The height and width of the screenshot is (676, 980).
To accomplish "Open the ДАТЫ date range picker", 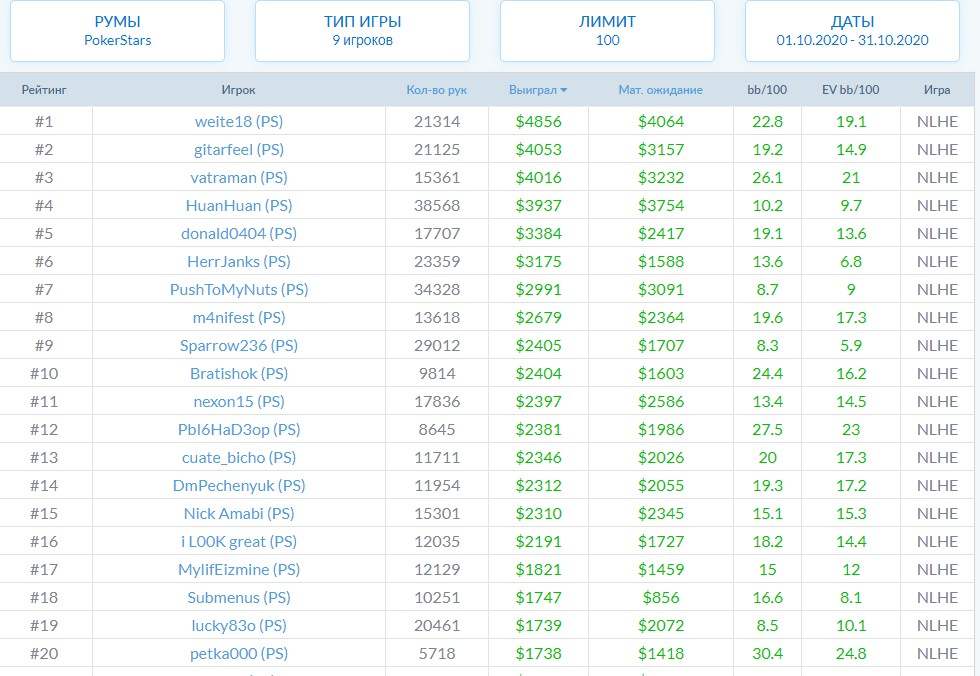I will pyautogui.click(x=852, y=31).
